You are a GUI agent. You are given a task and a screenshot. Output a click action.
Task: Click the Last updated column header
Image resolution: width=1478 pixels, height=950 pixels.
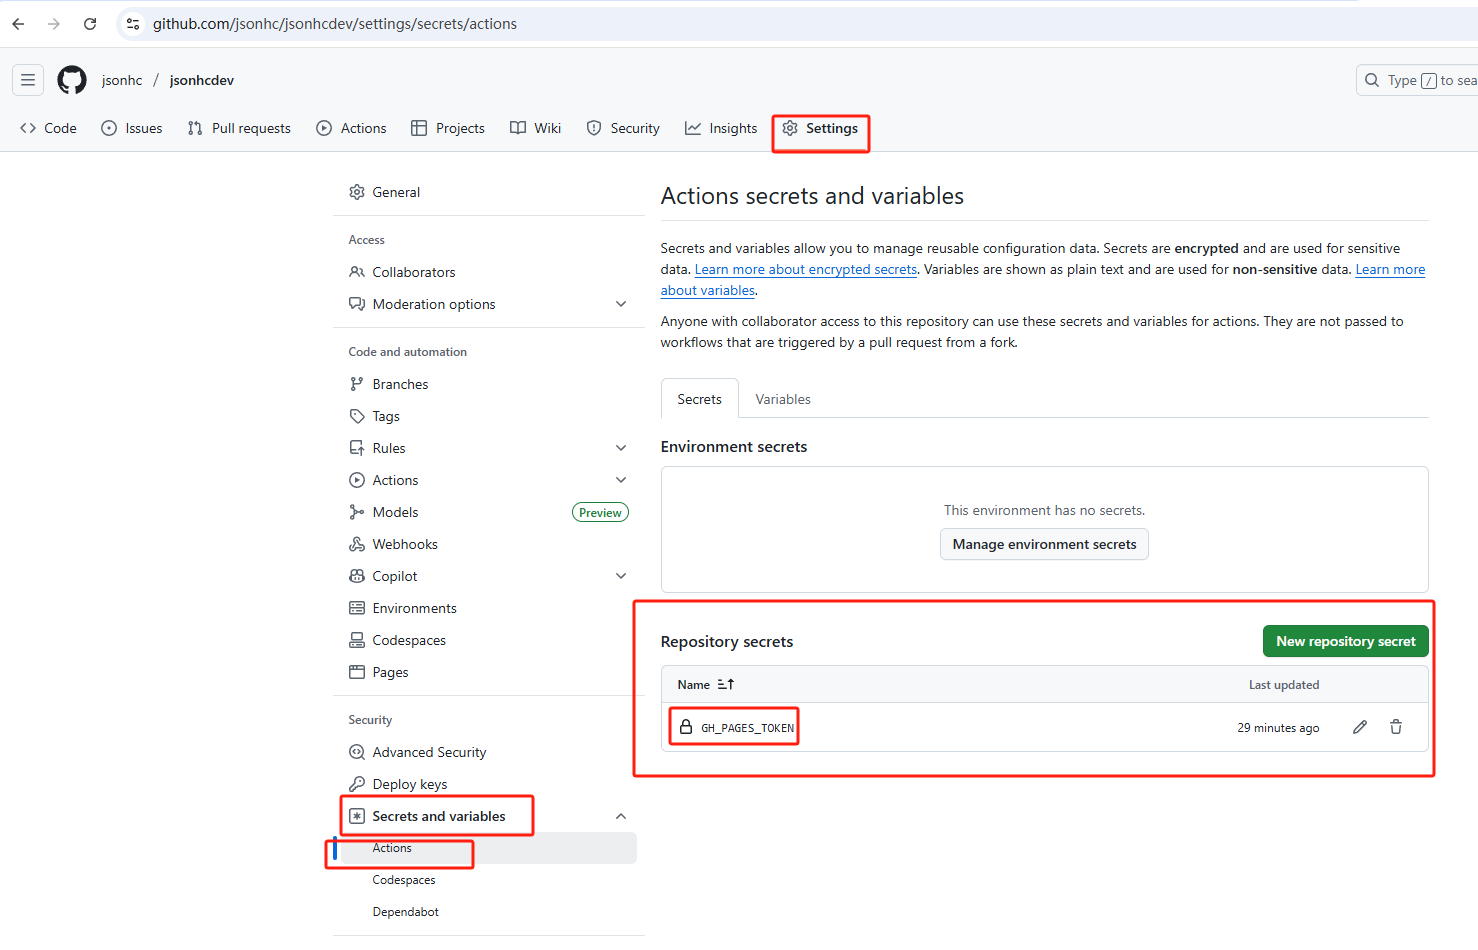(1284, 685)
